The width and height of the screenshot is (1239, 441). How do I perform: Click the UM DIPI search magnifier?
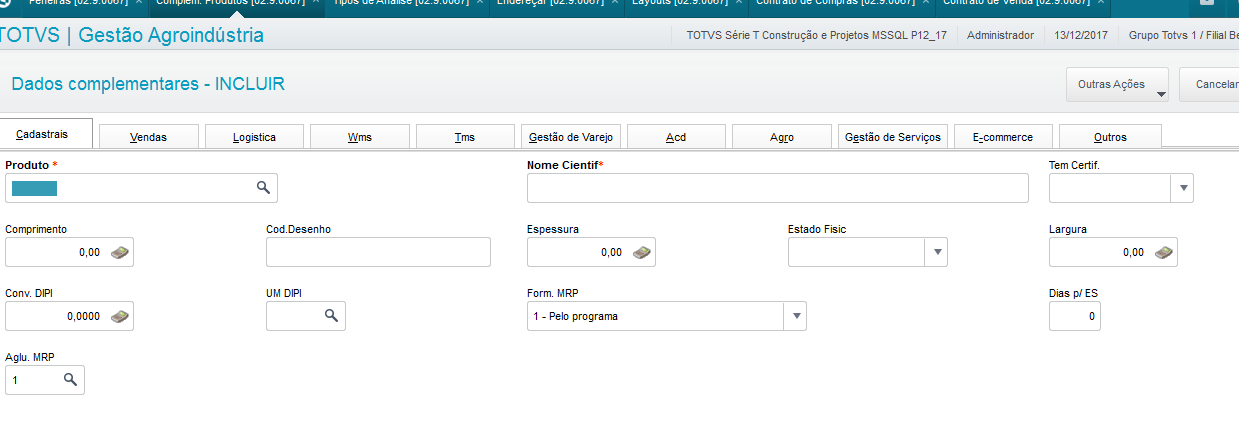[332, 316]
